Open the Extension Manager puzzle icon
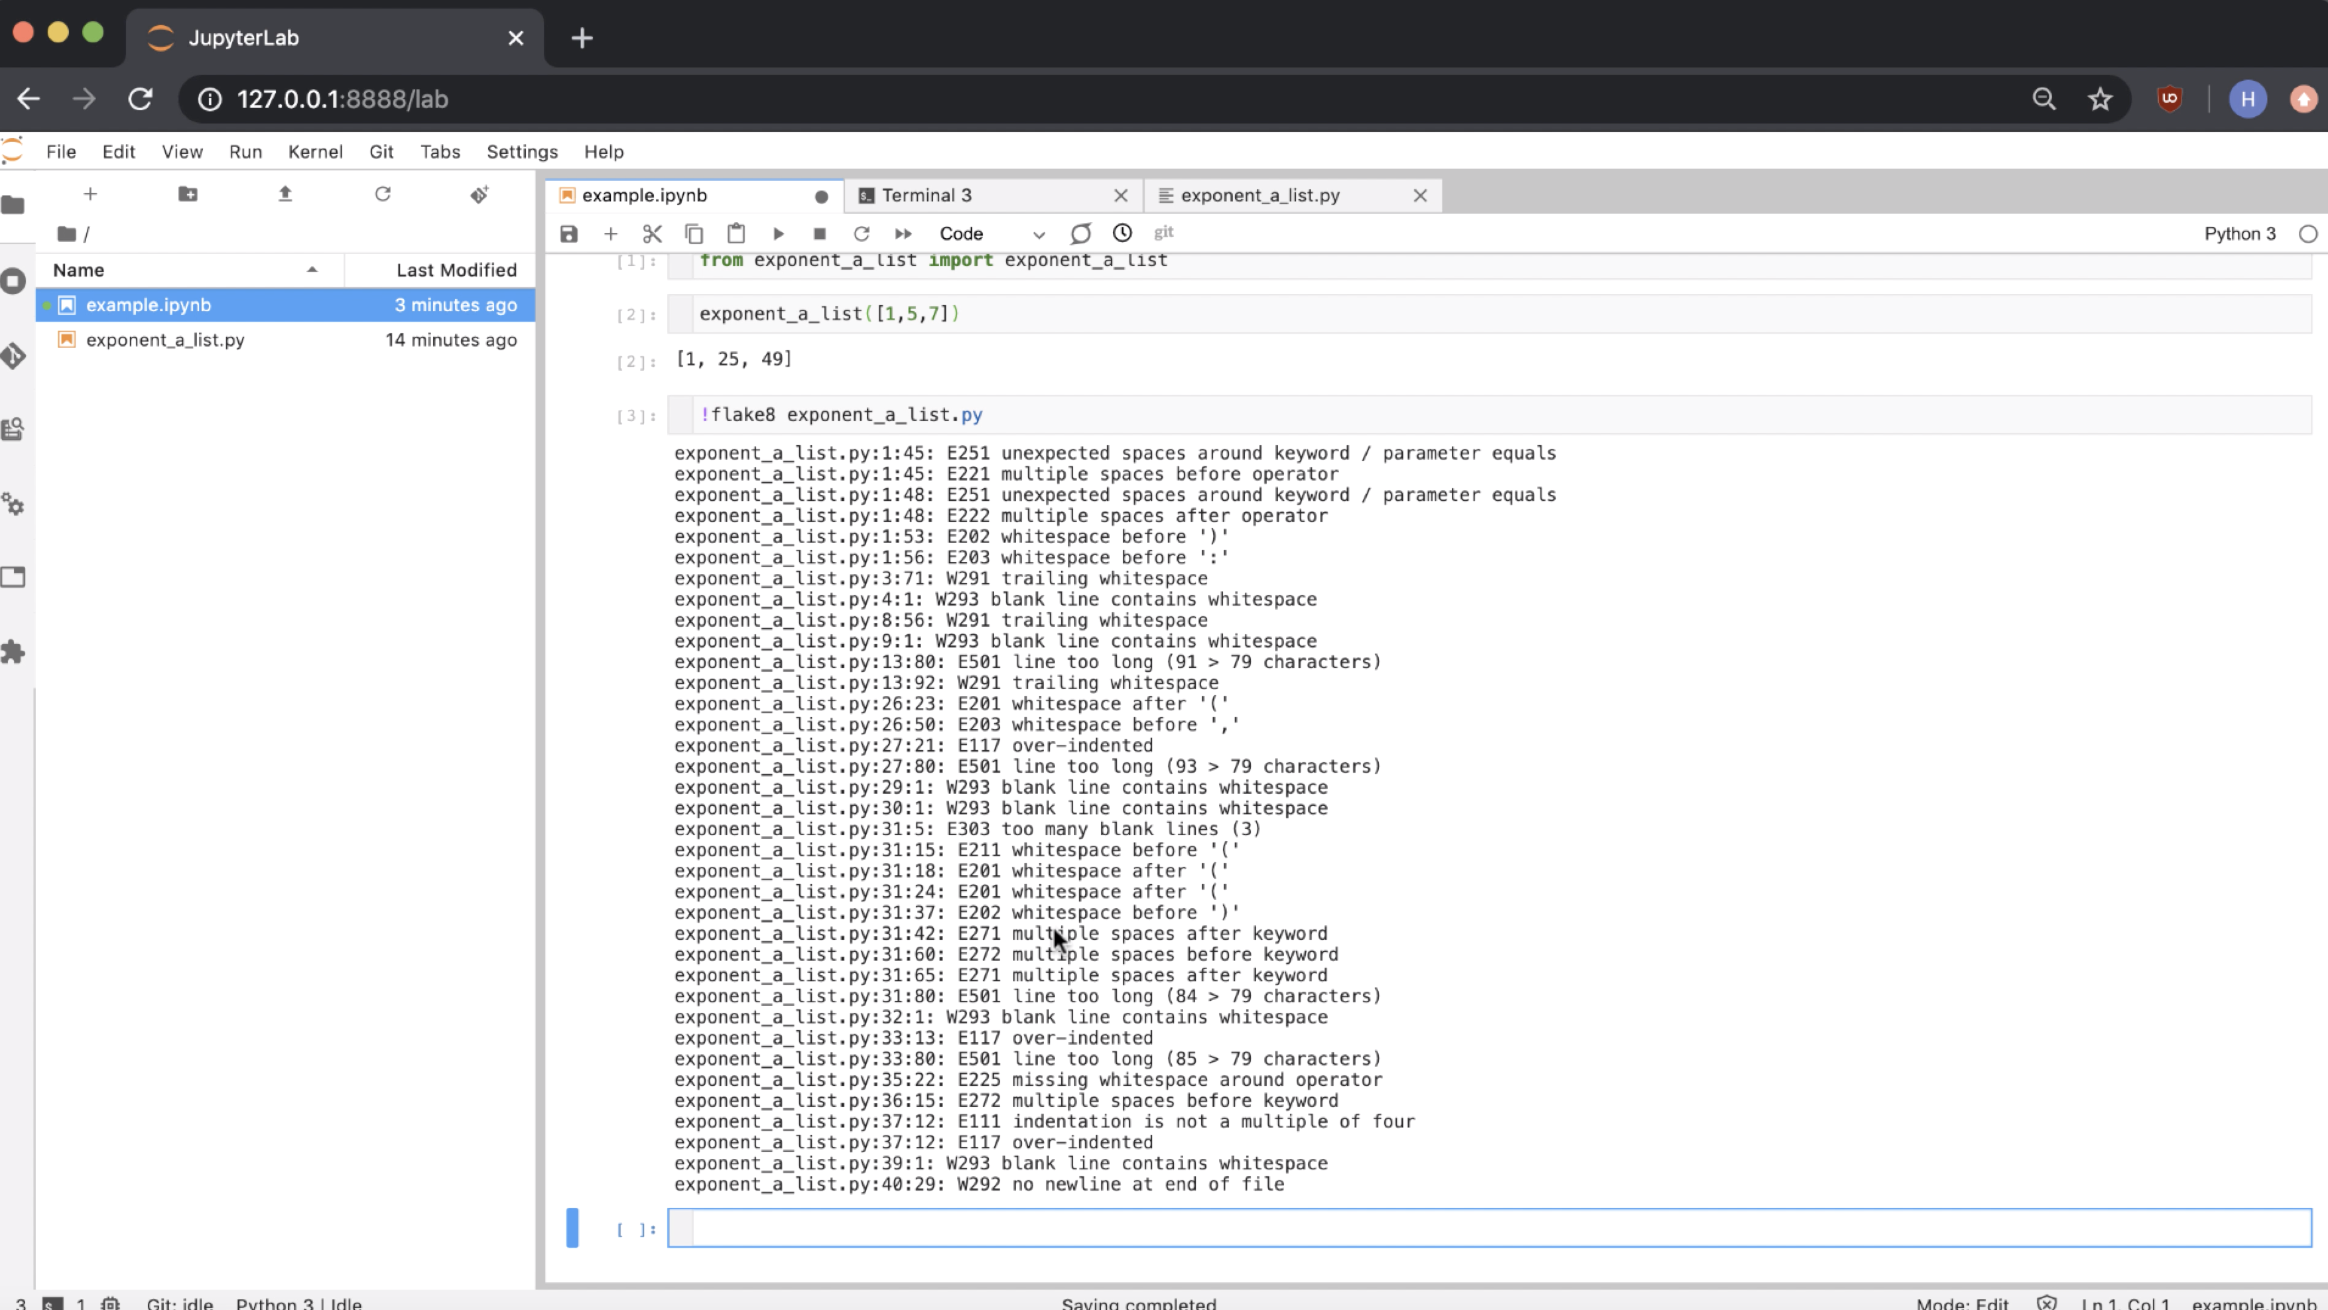Screen dimensions: 2328x1310 click(x=14, y=652)
